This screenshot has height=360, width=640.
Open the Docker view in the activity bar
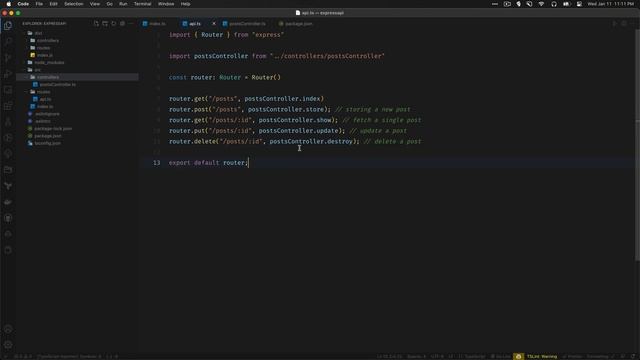coord(8,202)
